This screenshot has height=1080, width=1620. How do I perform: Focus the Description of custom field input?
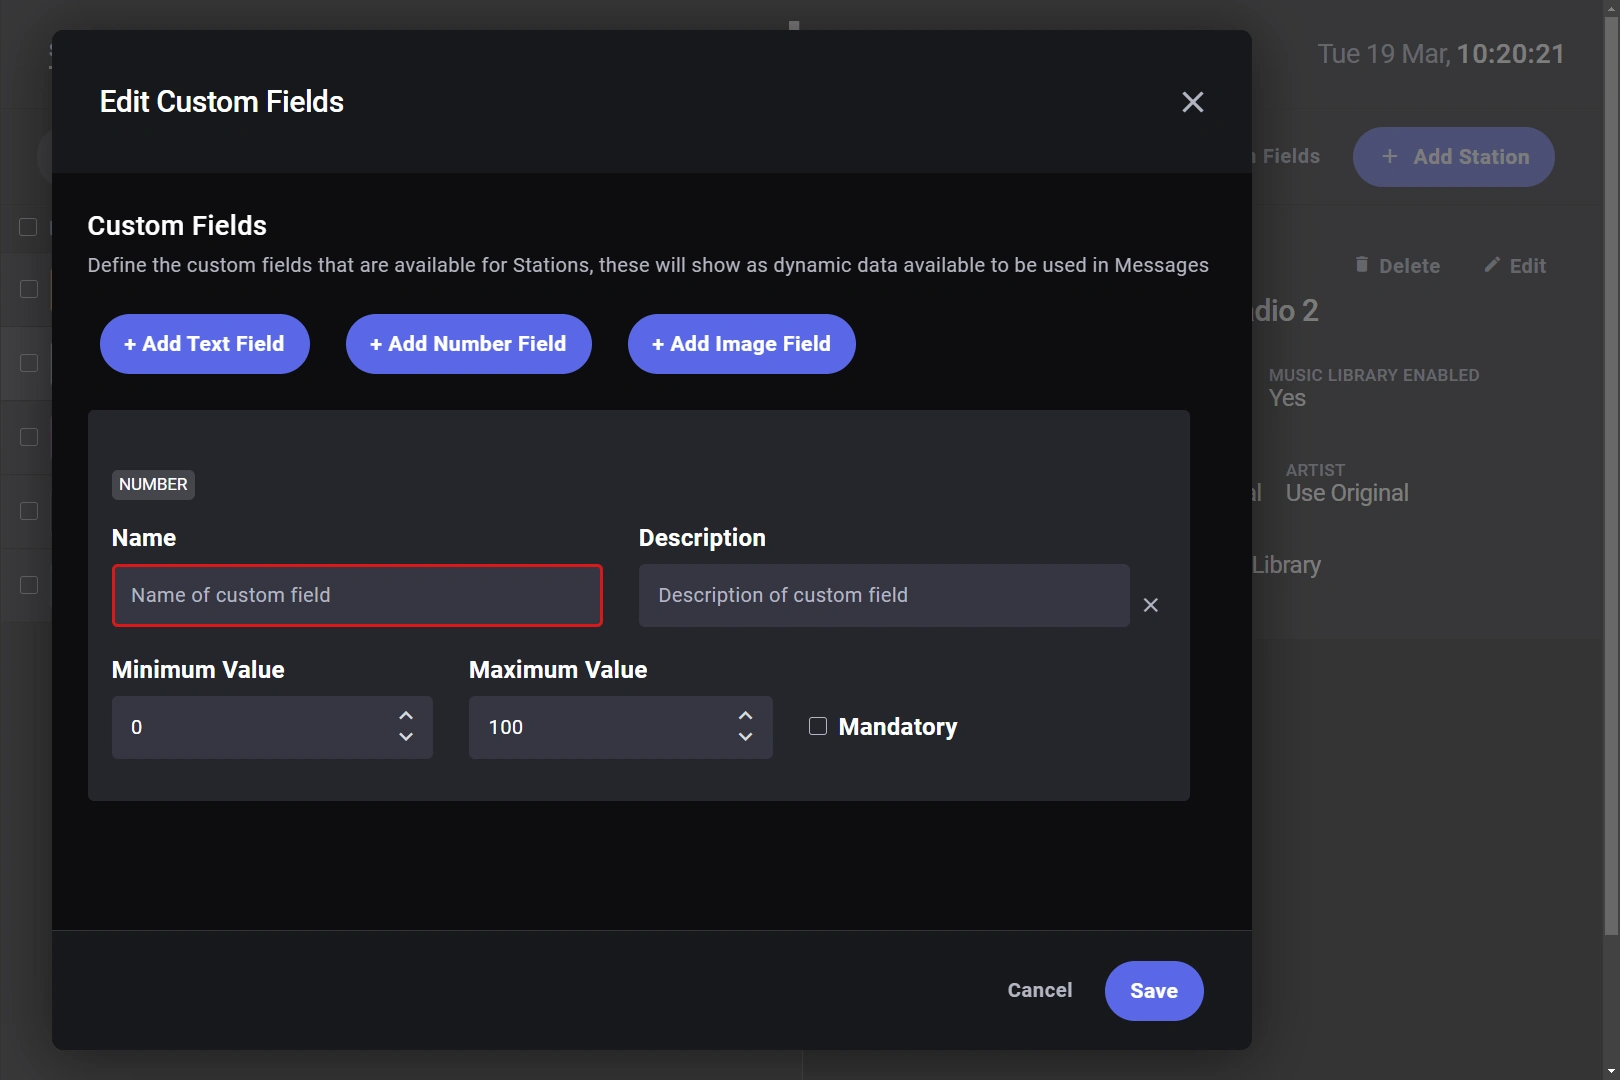[884, 595]
